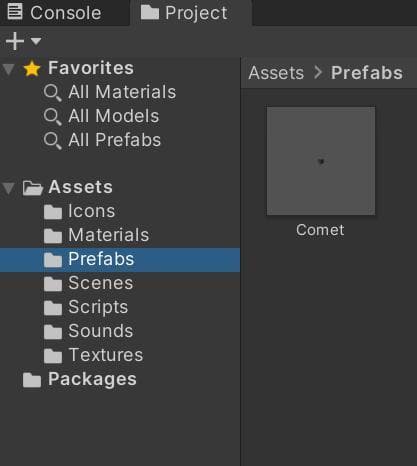417x466 pixels.
Task: Select the Scenes folder
Action: click(120, 284)
